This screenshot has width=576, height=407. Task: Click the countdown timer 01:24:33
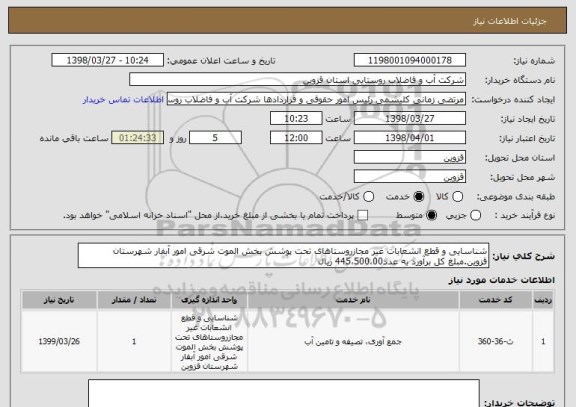(x=138, y=138)
